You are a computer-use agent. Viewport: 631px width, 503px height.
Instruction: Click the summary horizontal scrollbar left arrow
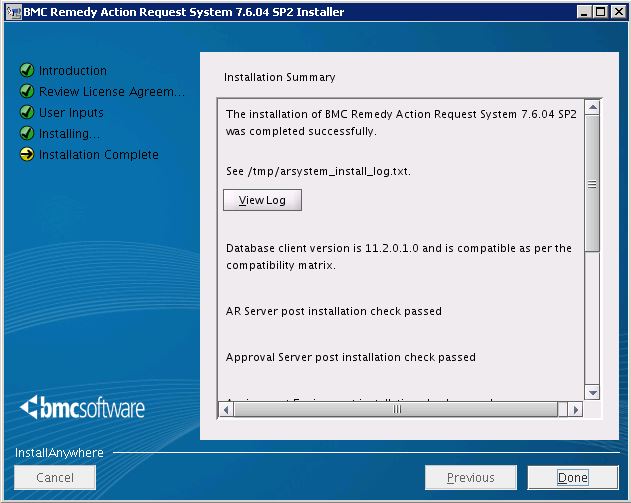227,410
